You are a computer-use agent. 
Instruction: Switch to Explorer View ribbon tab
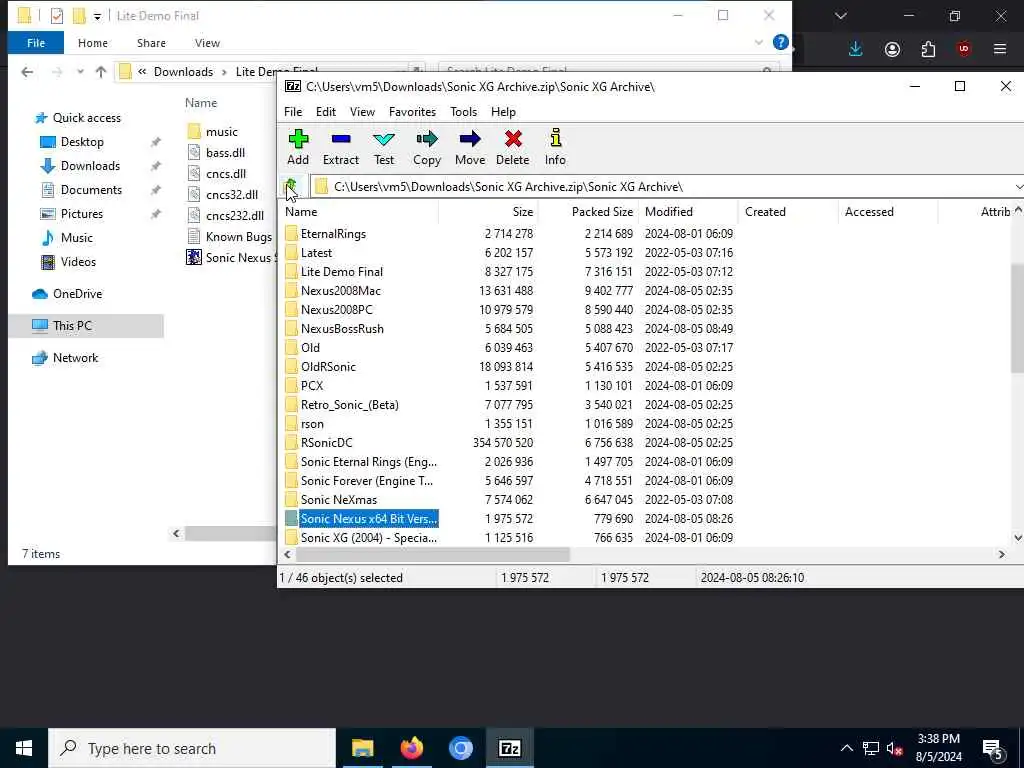(207, 43)
